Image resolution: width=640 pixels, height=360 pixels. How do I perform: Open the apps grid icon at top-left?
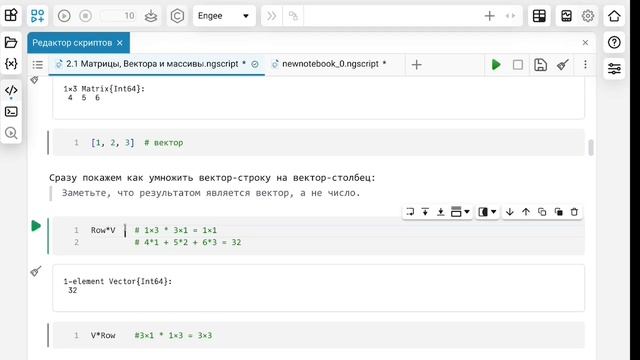click(11, 16)
